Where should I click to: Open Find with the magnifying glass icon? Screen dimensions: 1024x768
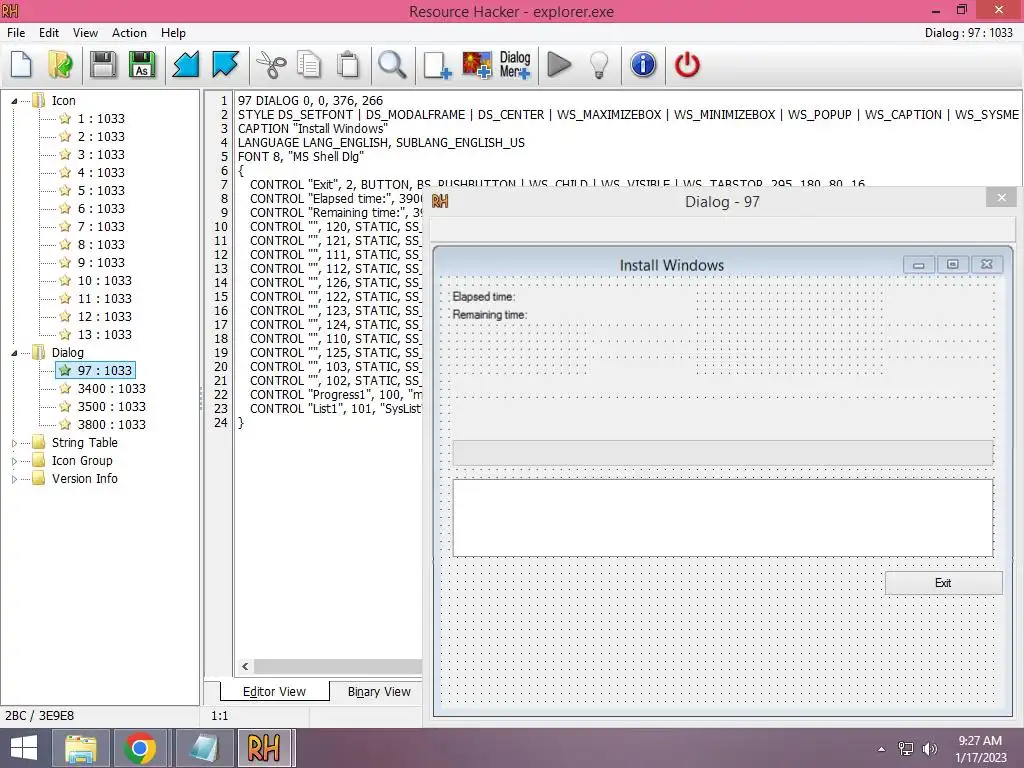392,65
